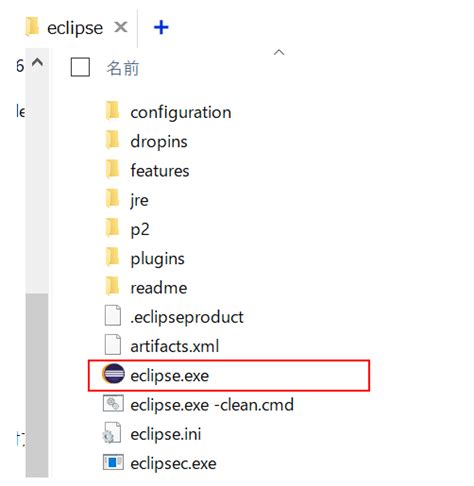474x486 pixels.
Task: Select the 'eclipsec.exe' file name
Action: point(173,464)
